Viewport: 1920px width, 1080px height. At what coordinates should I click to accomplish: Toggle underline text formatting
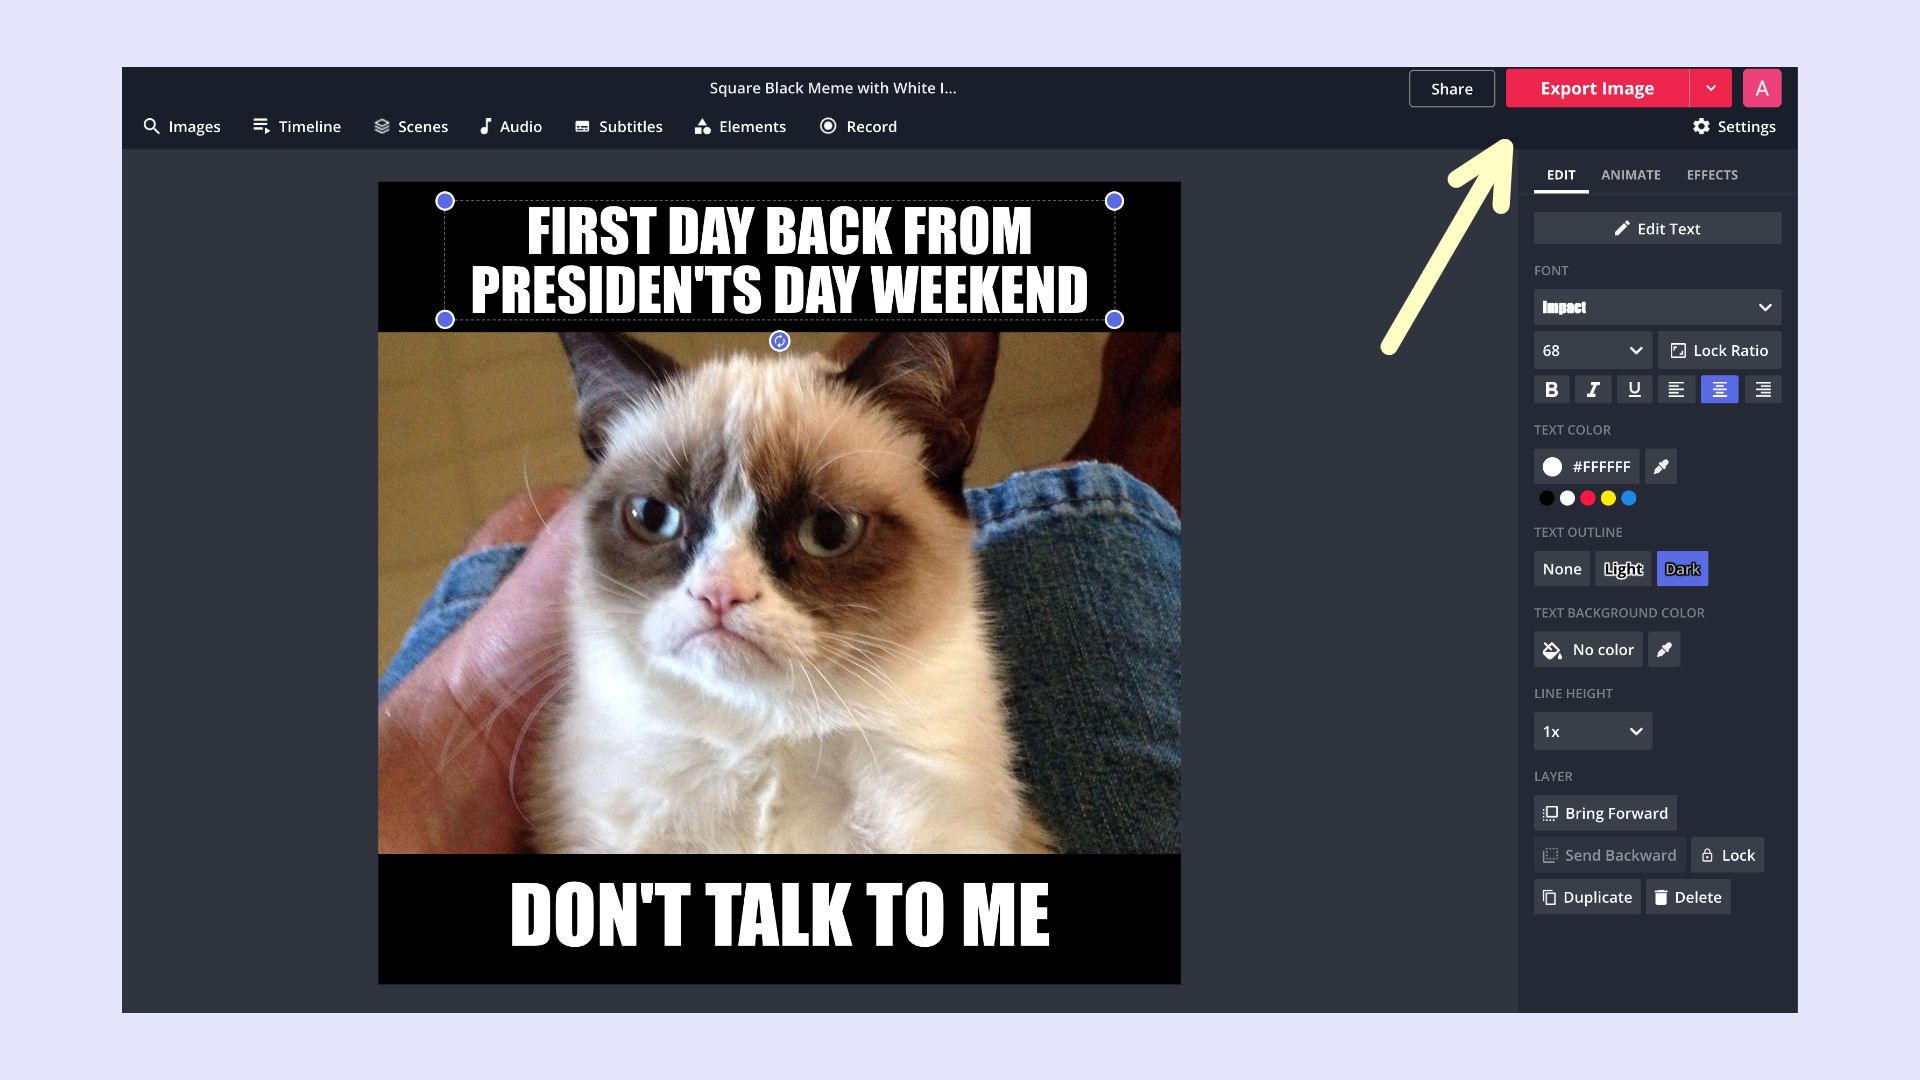1634,390
